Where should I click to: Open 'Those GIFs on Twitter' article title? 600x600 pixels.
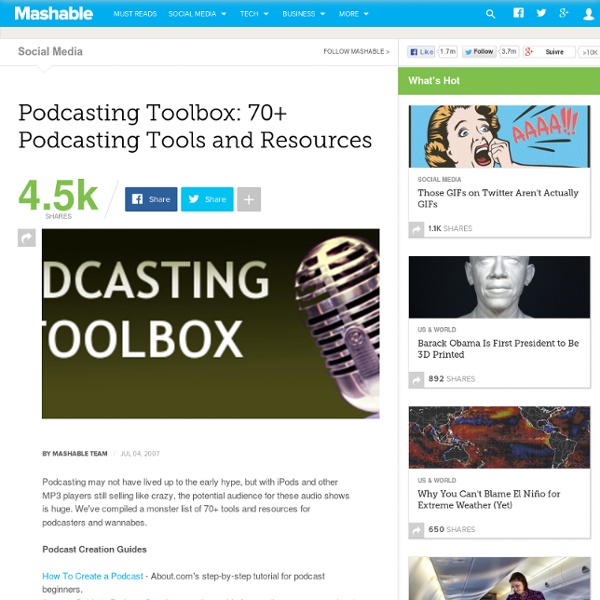point(498,198)
